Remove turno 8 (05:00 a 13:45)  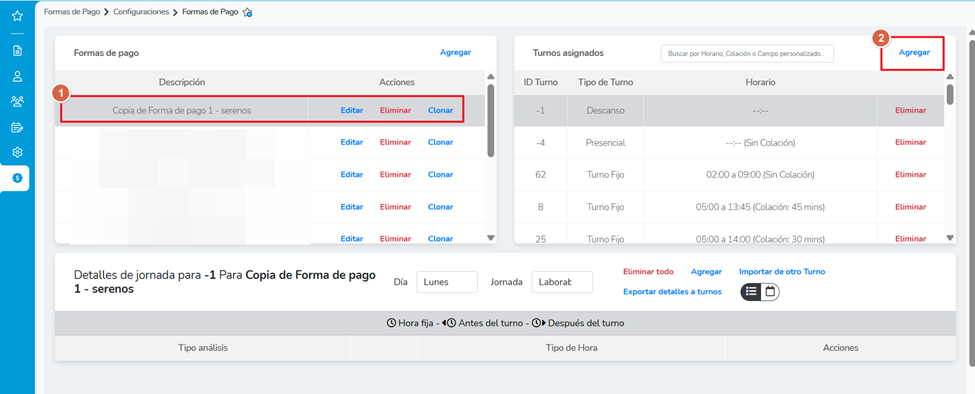[910, 207]
